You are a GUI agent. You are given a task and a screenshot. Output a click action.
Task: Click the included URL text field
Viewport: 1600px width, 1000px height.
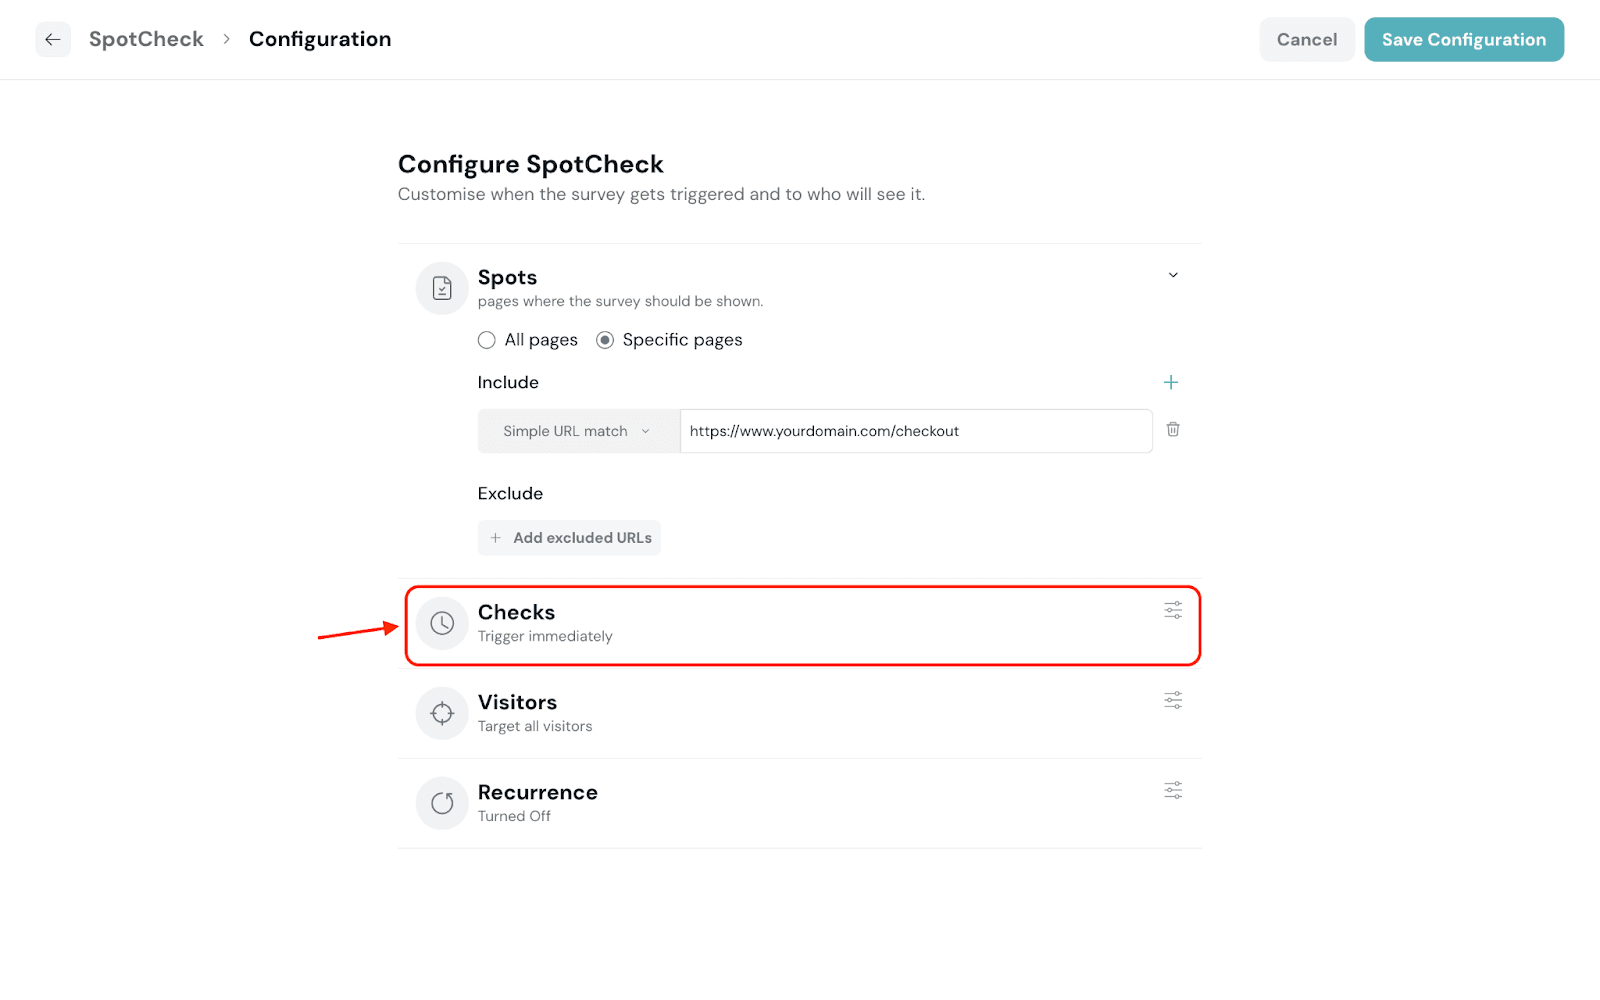pos(915,431)
